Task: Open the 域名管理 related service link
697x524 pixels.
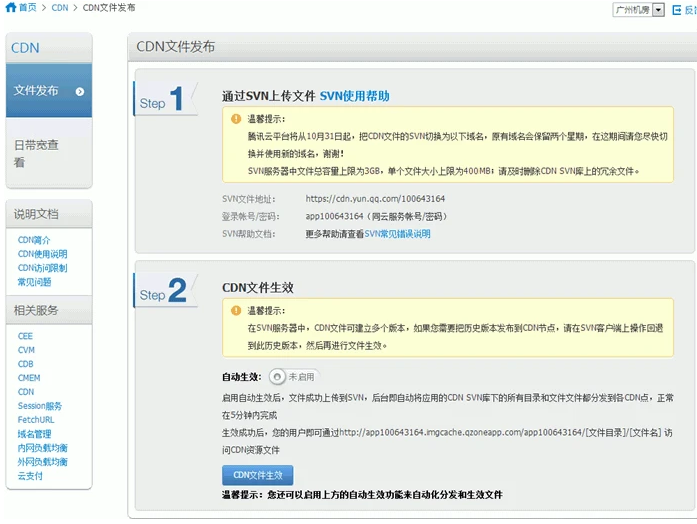Action: (x=35, y=434)
